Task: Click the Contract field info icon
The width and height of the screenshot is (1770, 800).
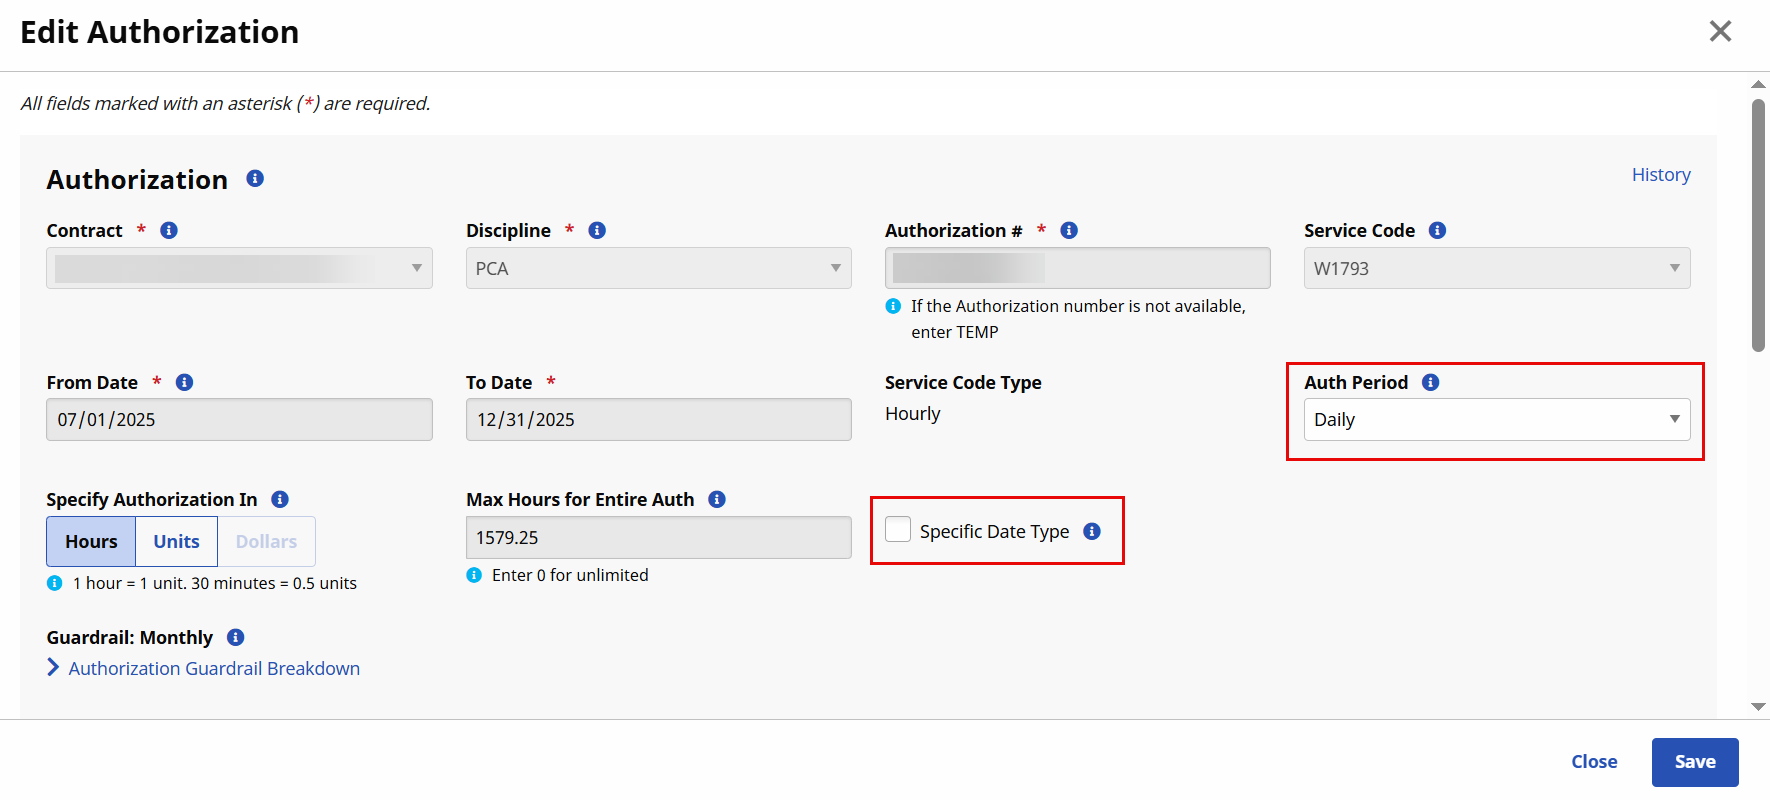Action: [x=169, y=230]
